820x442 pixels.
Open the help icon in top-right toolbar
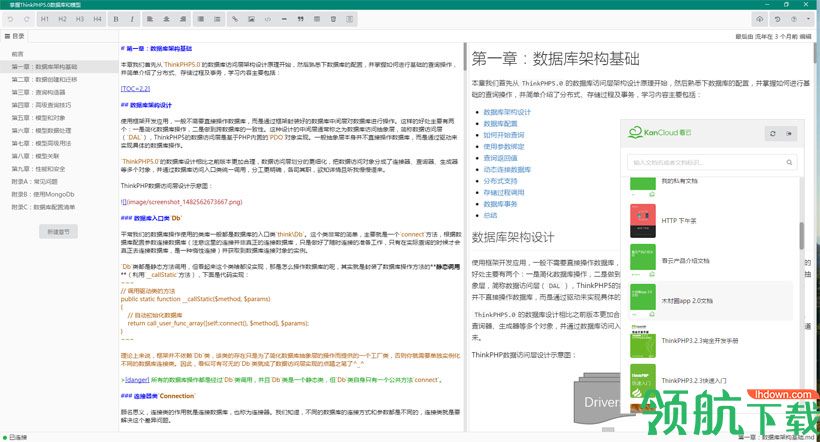pos(794,19)
